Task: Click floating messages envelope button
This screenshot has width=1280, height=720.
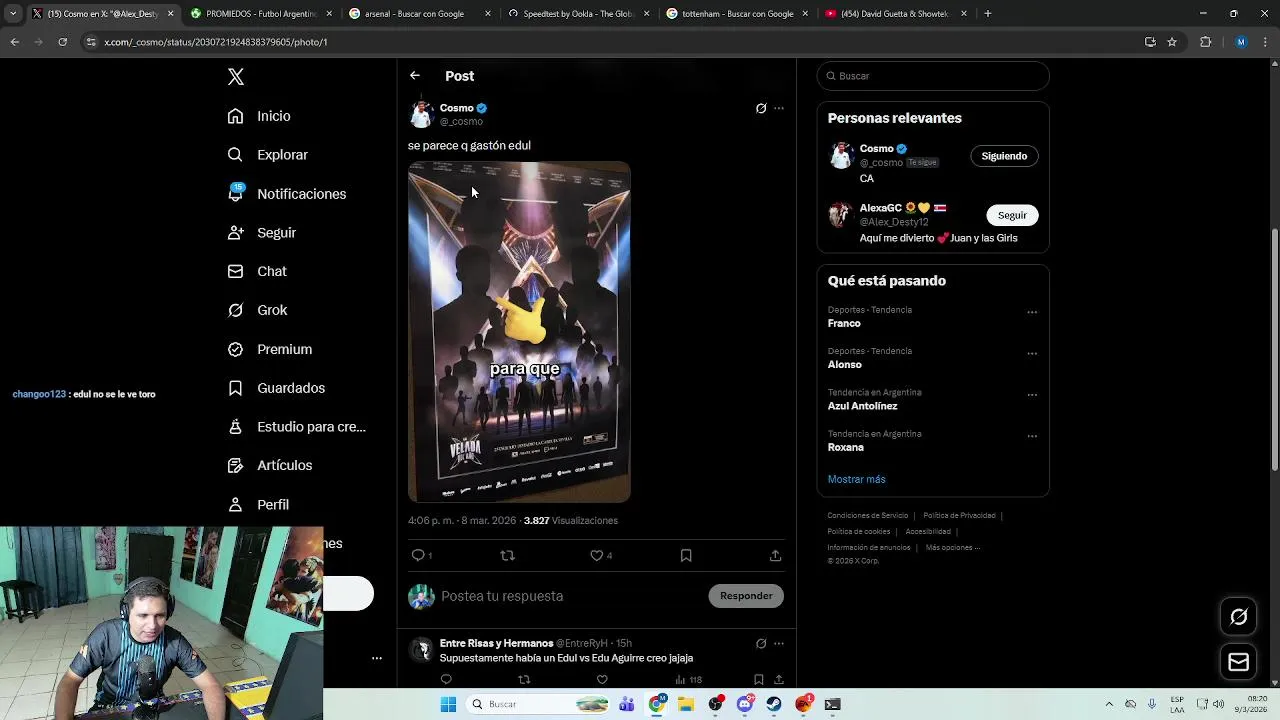Action: 1238,662
